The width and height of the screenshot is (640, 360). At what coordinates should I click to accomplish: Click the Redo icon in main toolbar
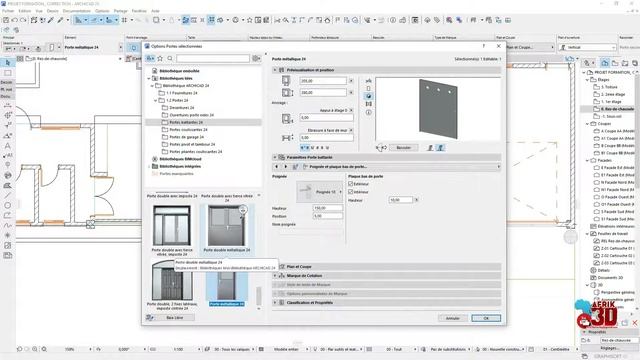pyautogui.click(x=23, y=20)
